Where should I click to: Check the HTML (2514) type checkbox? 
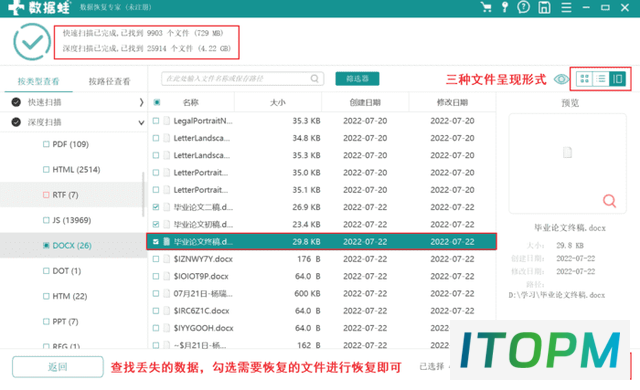46,169
